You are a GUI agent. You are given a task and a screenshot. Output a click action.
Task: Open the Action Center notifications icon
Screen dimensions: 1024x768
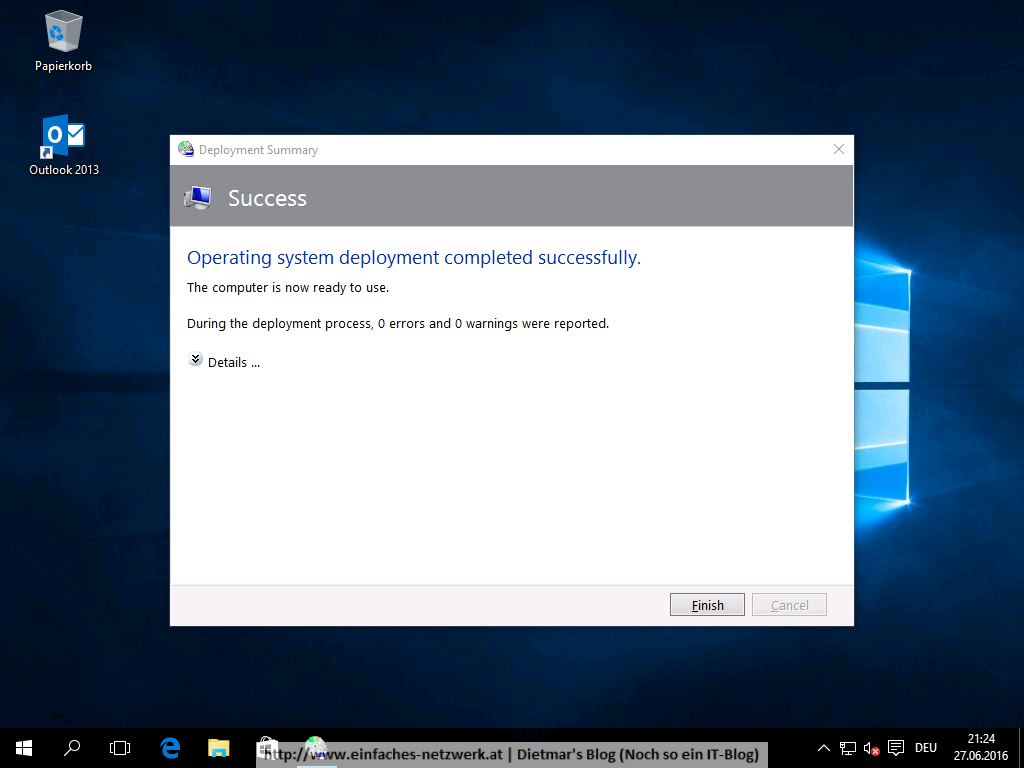896,748
